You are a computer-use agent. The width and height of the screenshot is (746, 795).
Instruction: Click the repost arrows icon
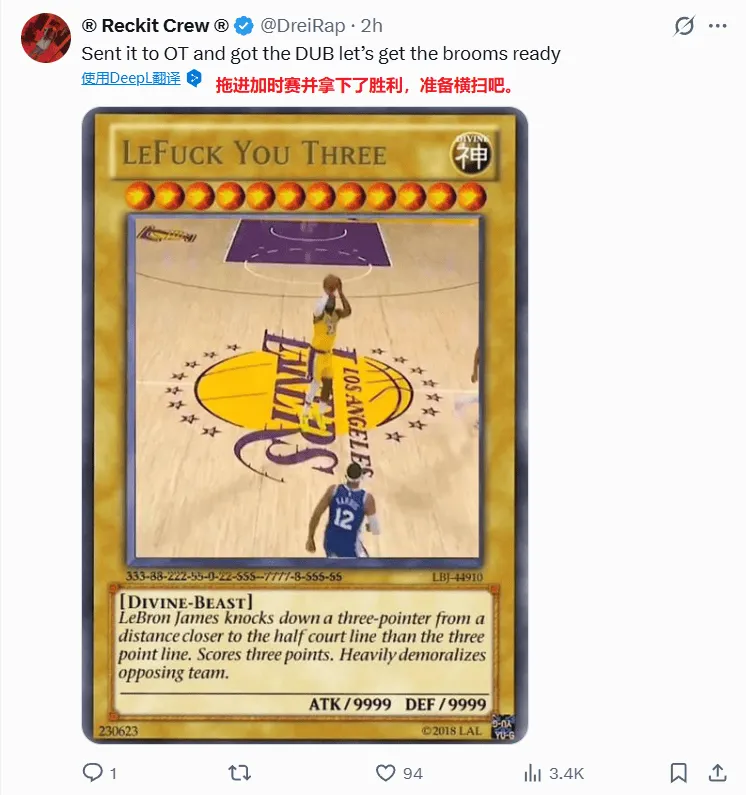[239, 773]
